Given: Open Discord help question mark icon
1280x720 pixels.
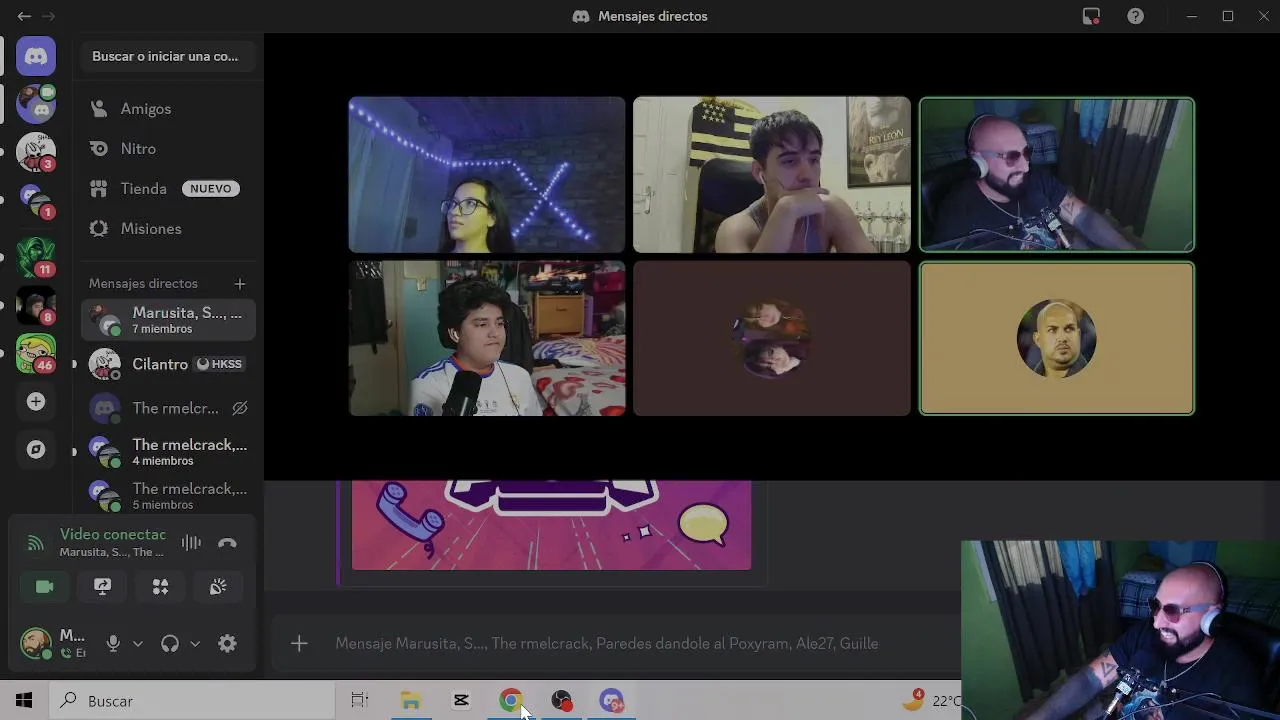Looking at the screenshot, I should pos(1135,16).
